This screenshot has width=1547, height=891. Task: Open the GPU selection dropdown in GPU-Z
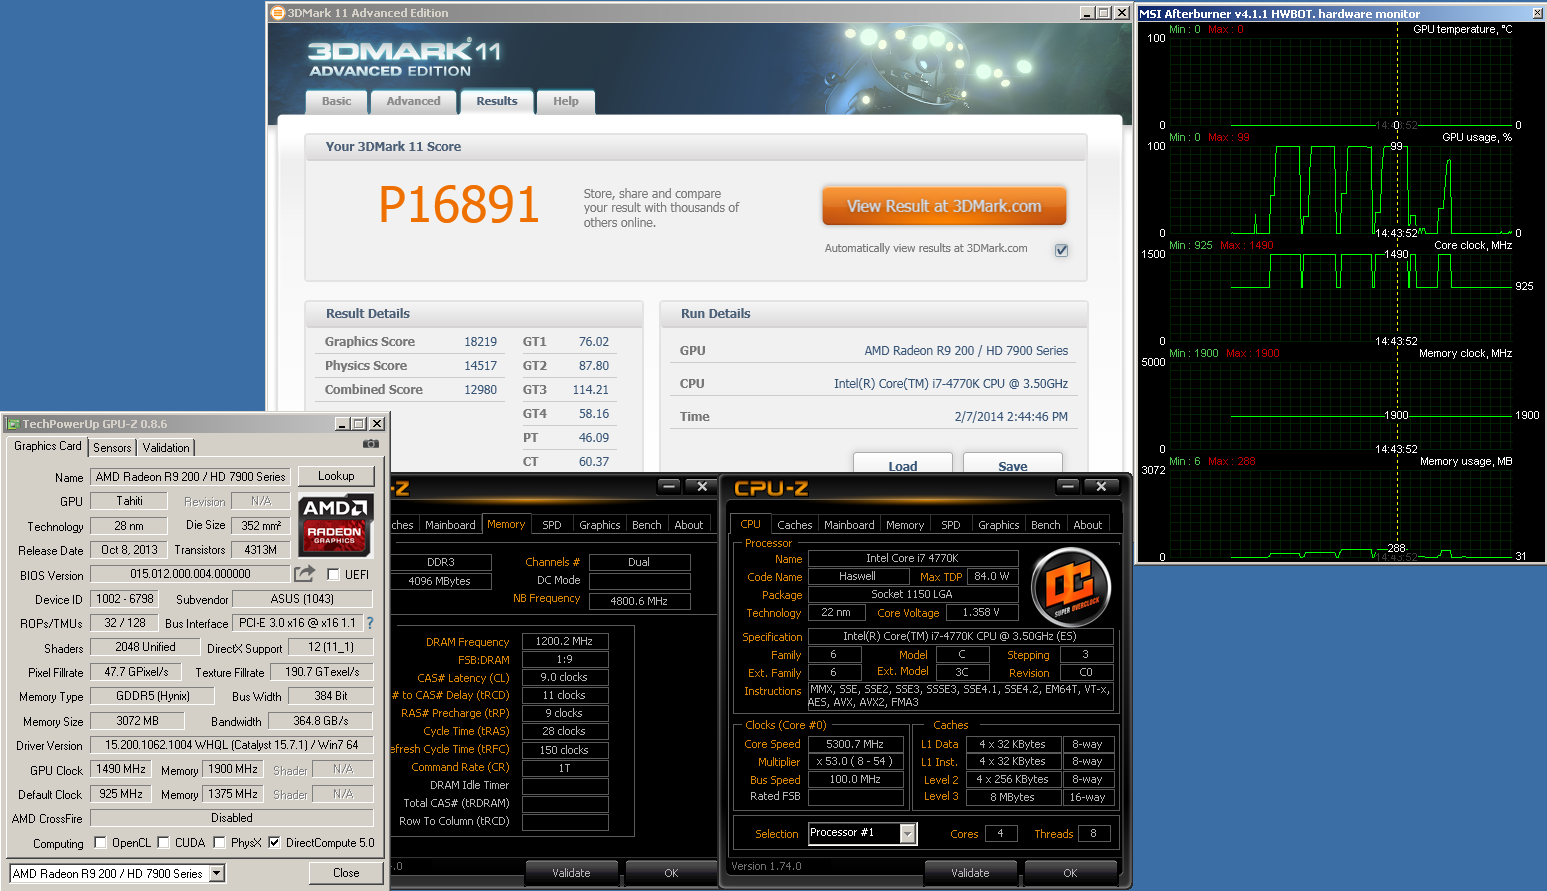[x=217, y=874]
